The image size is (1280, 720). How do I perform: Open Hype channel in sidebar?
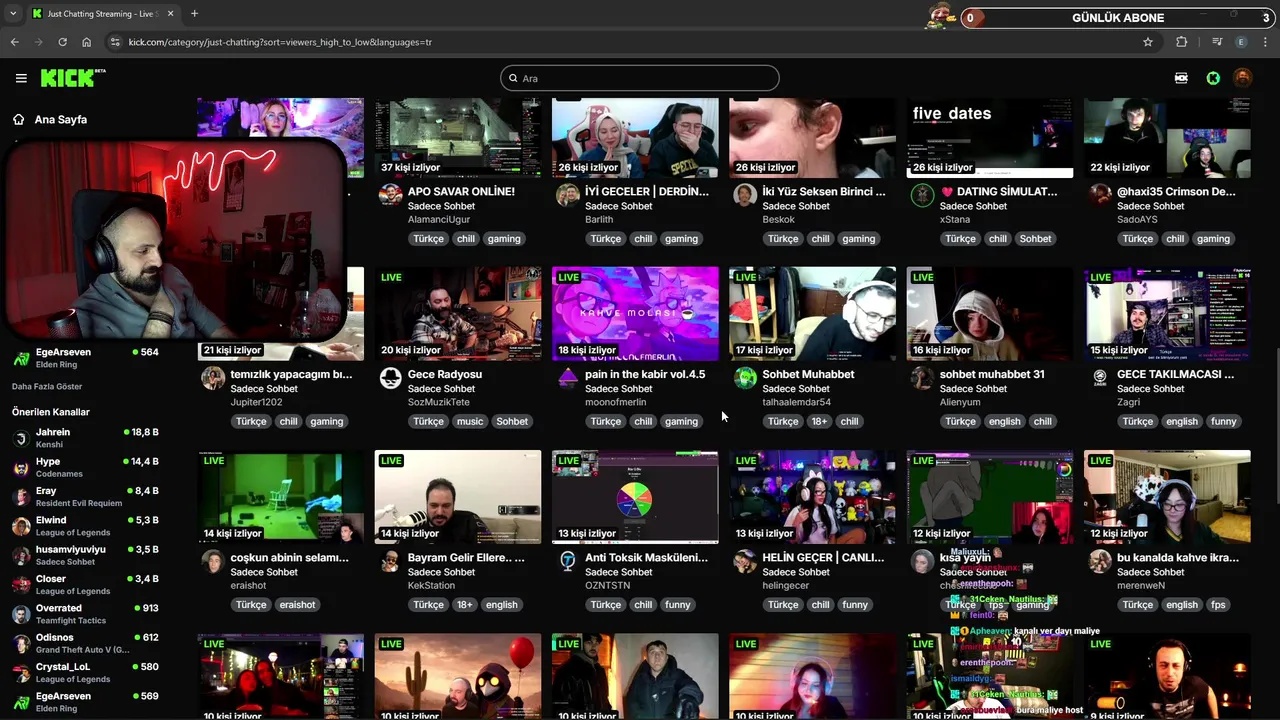(x=85, y=467)
